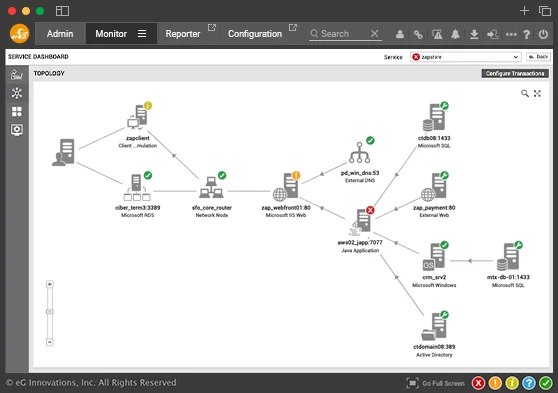Click the zoom out minus button
Viewport: 558px width, 393px height.
[x=50, y=342]
